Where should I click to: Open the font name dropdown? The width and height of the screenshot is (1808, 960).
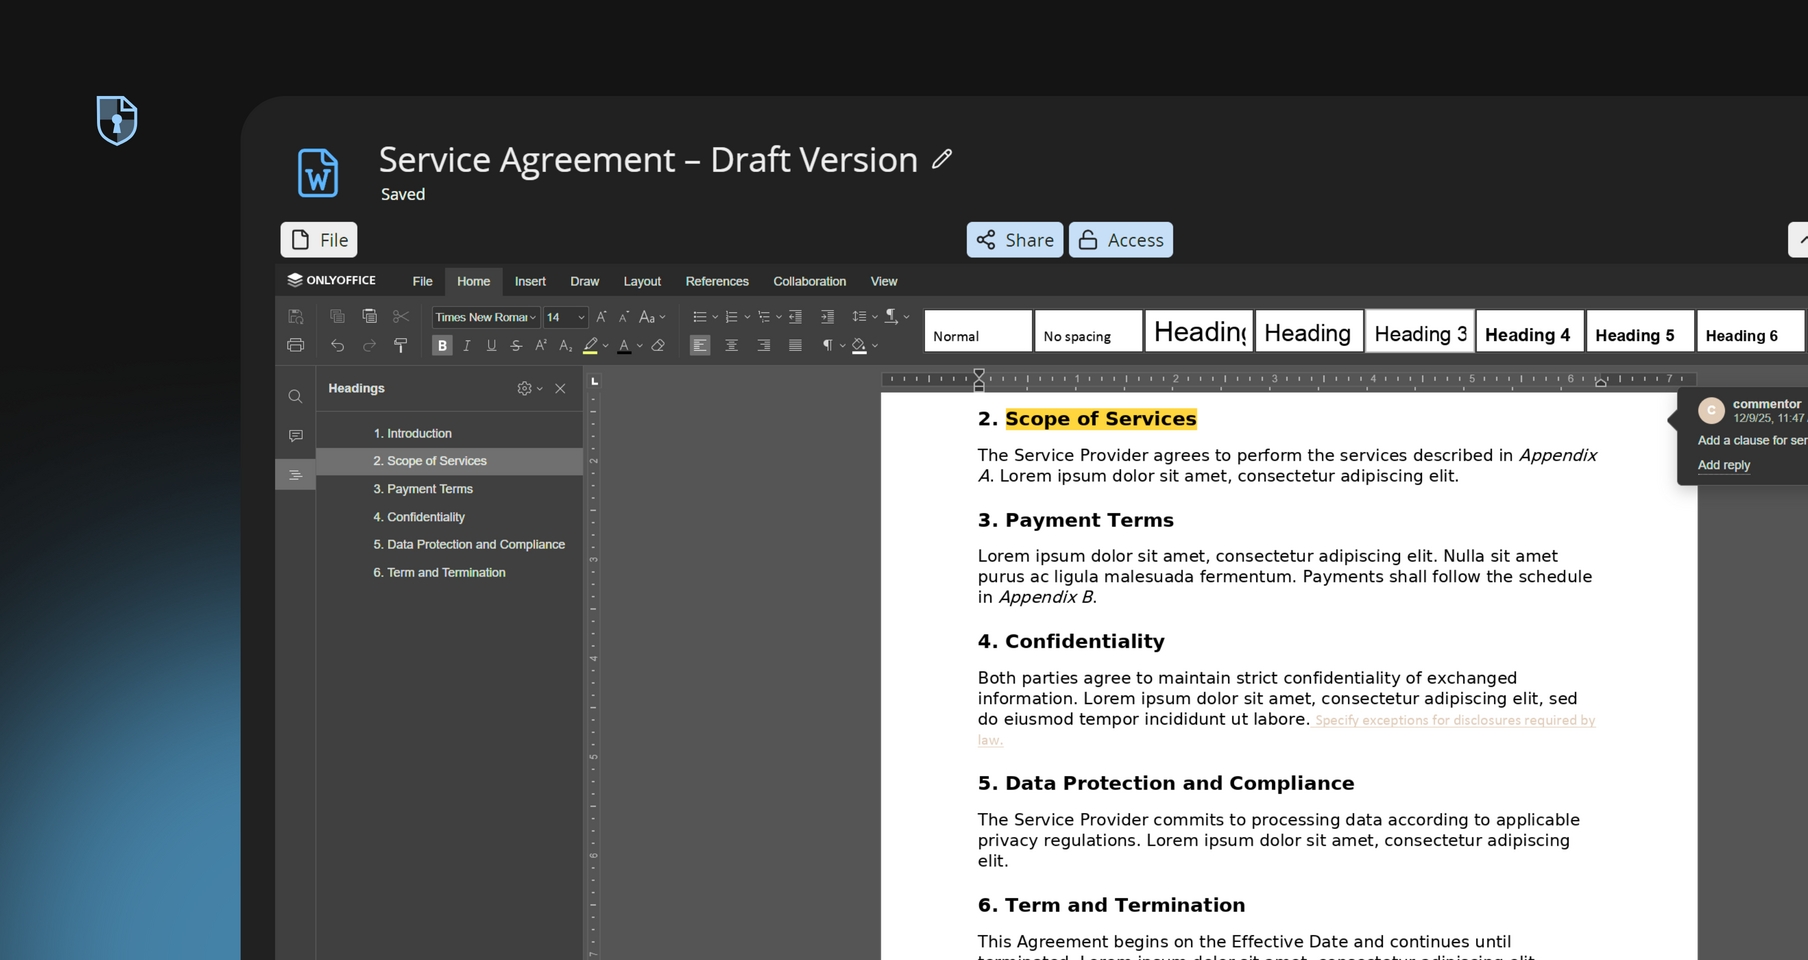(x=531, y=317)
